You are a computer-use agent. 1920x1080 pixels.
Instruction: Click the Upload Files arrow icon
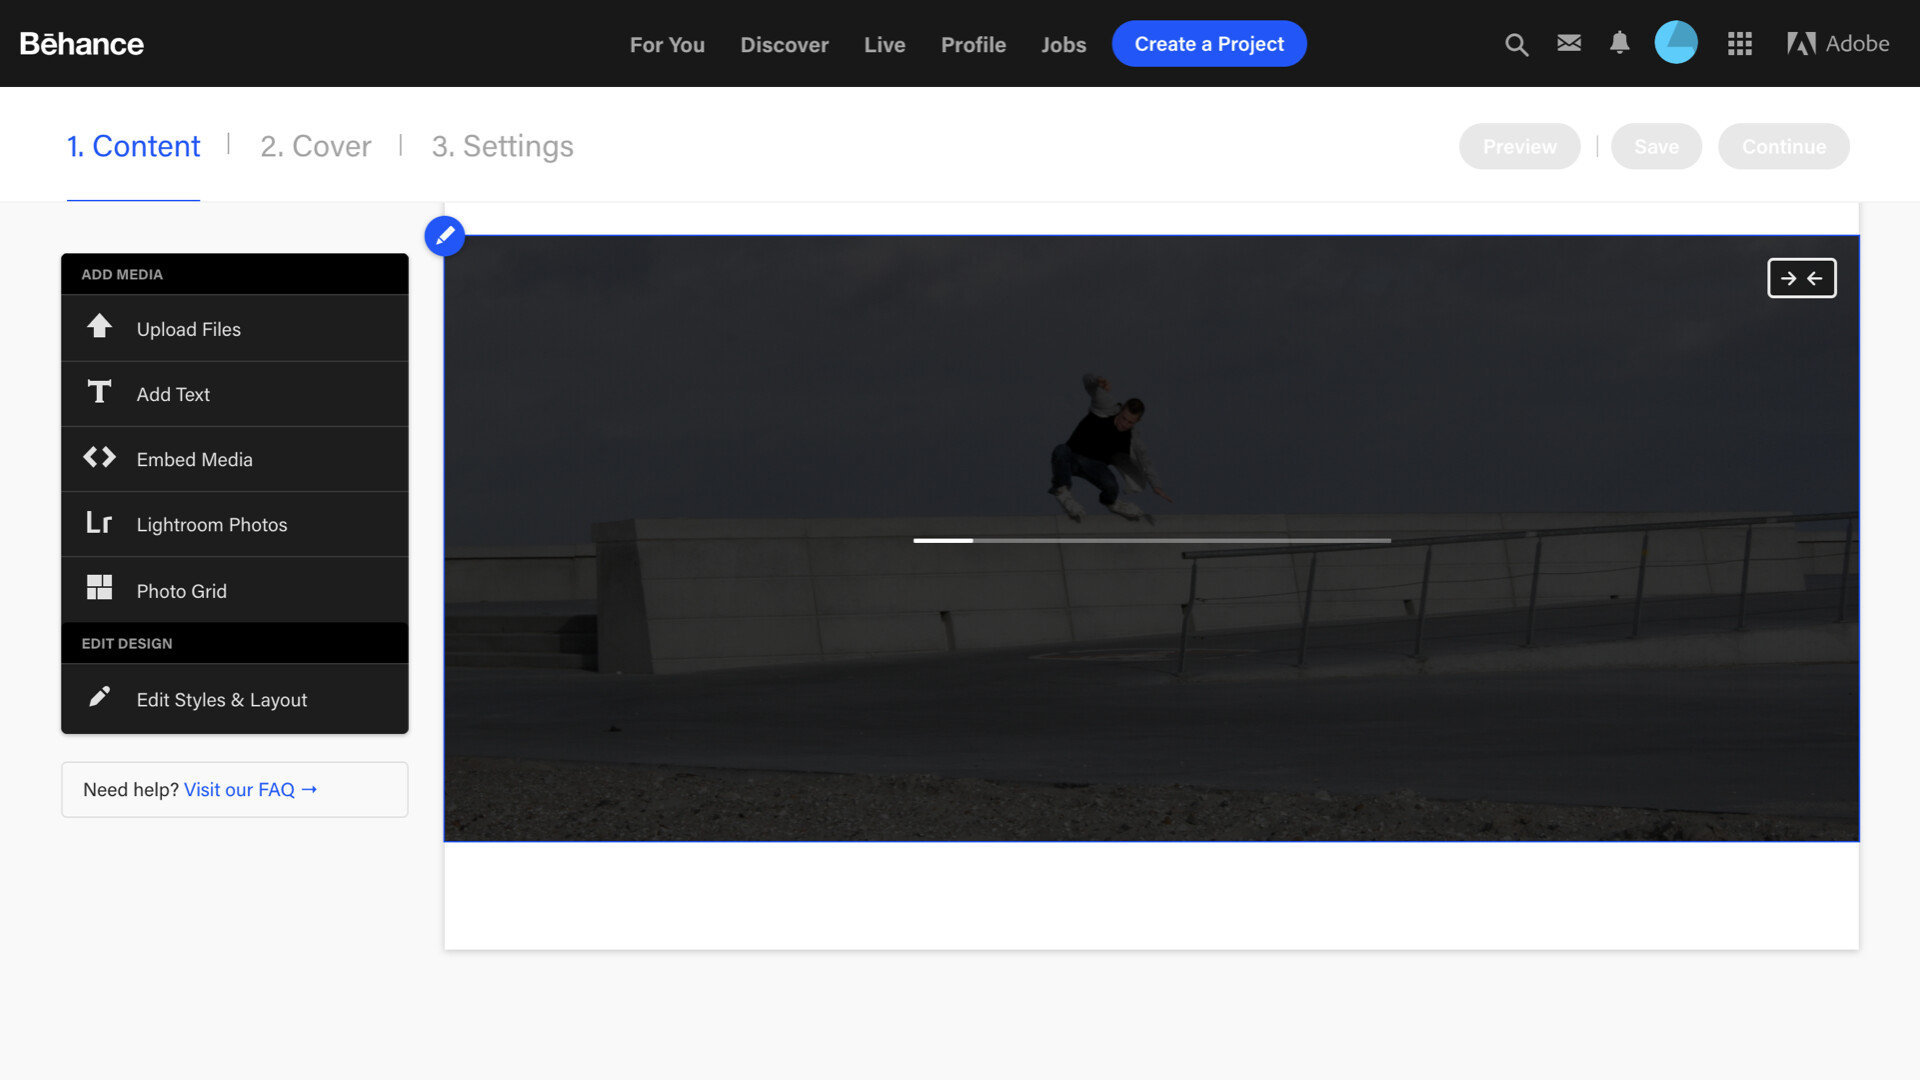point(99,327)
